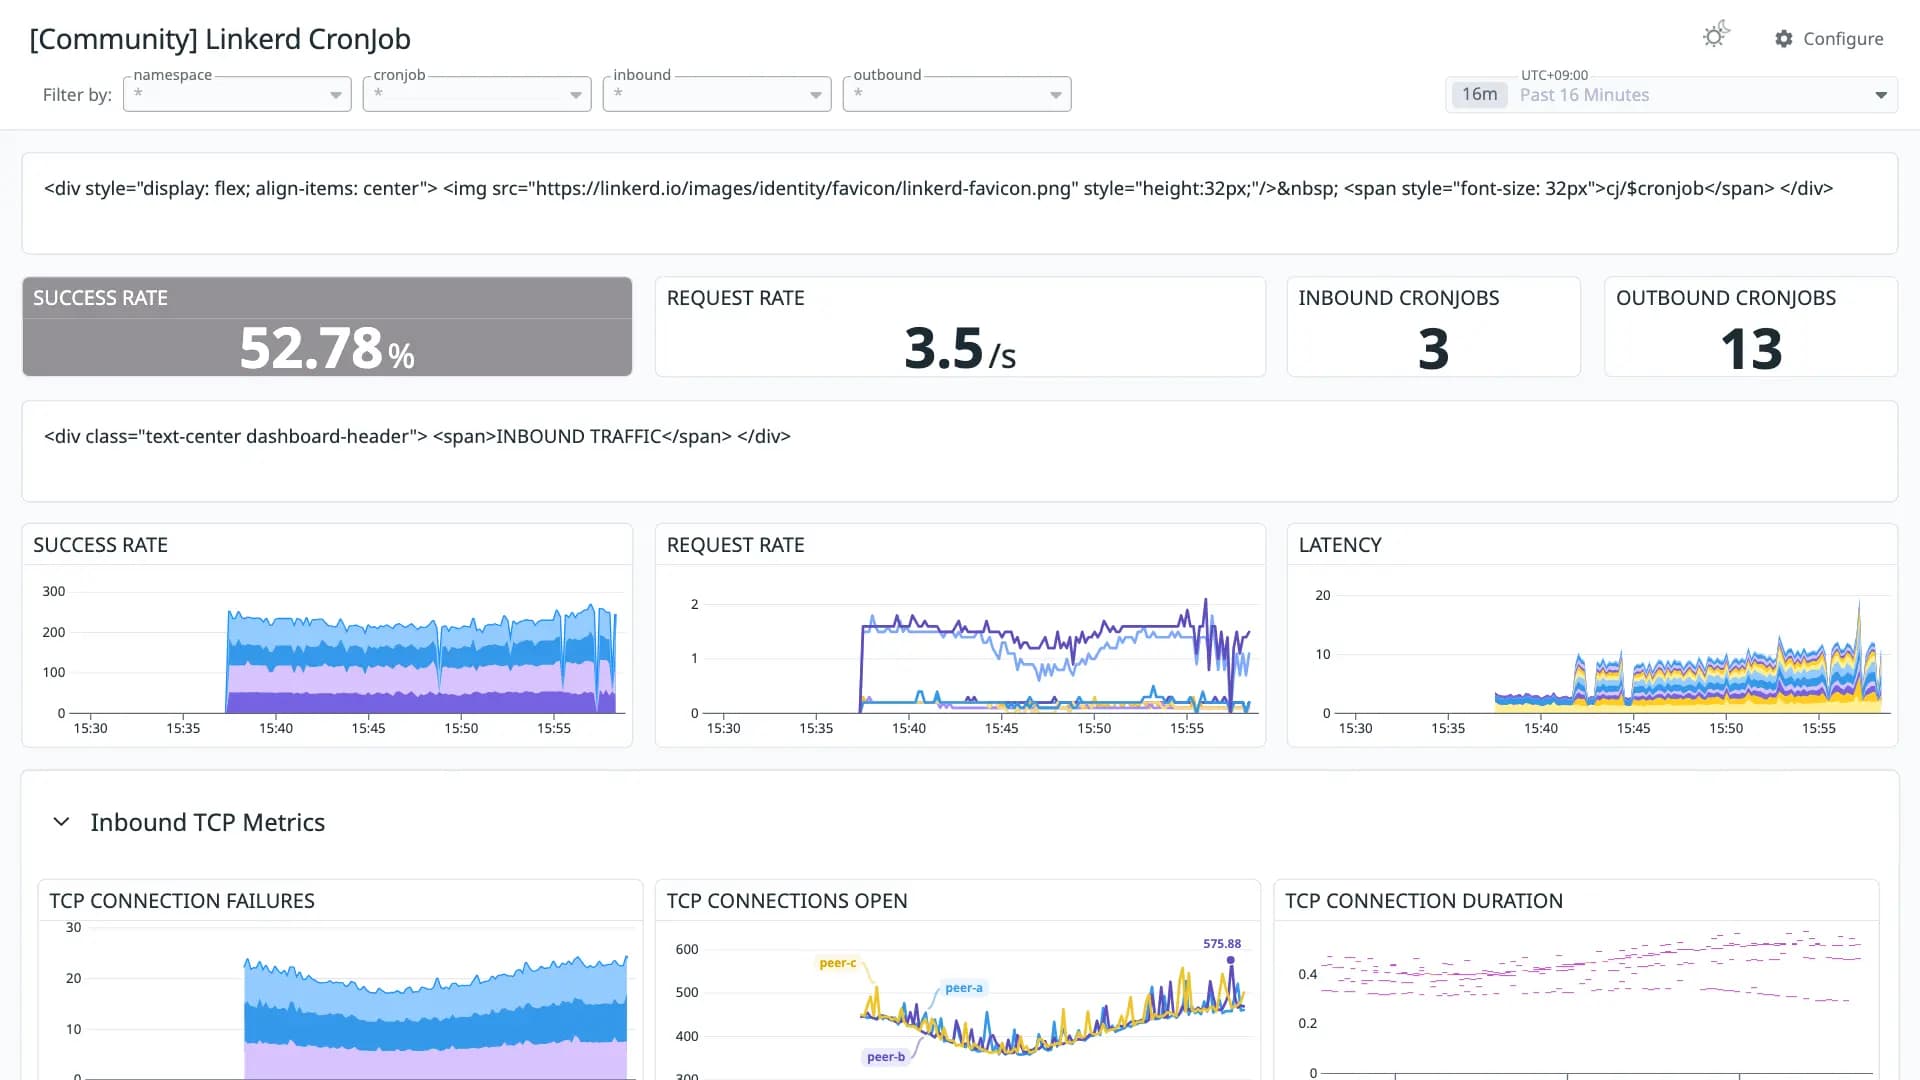Open the Configure gear settings
This screenshot has width=1920, height=1080.
click(1829, 38)
